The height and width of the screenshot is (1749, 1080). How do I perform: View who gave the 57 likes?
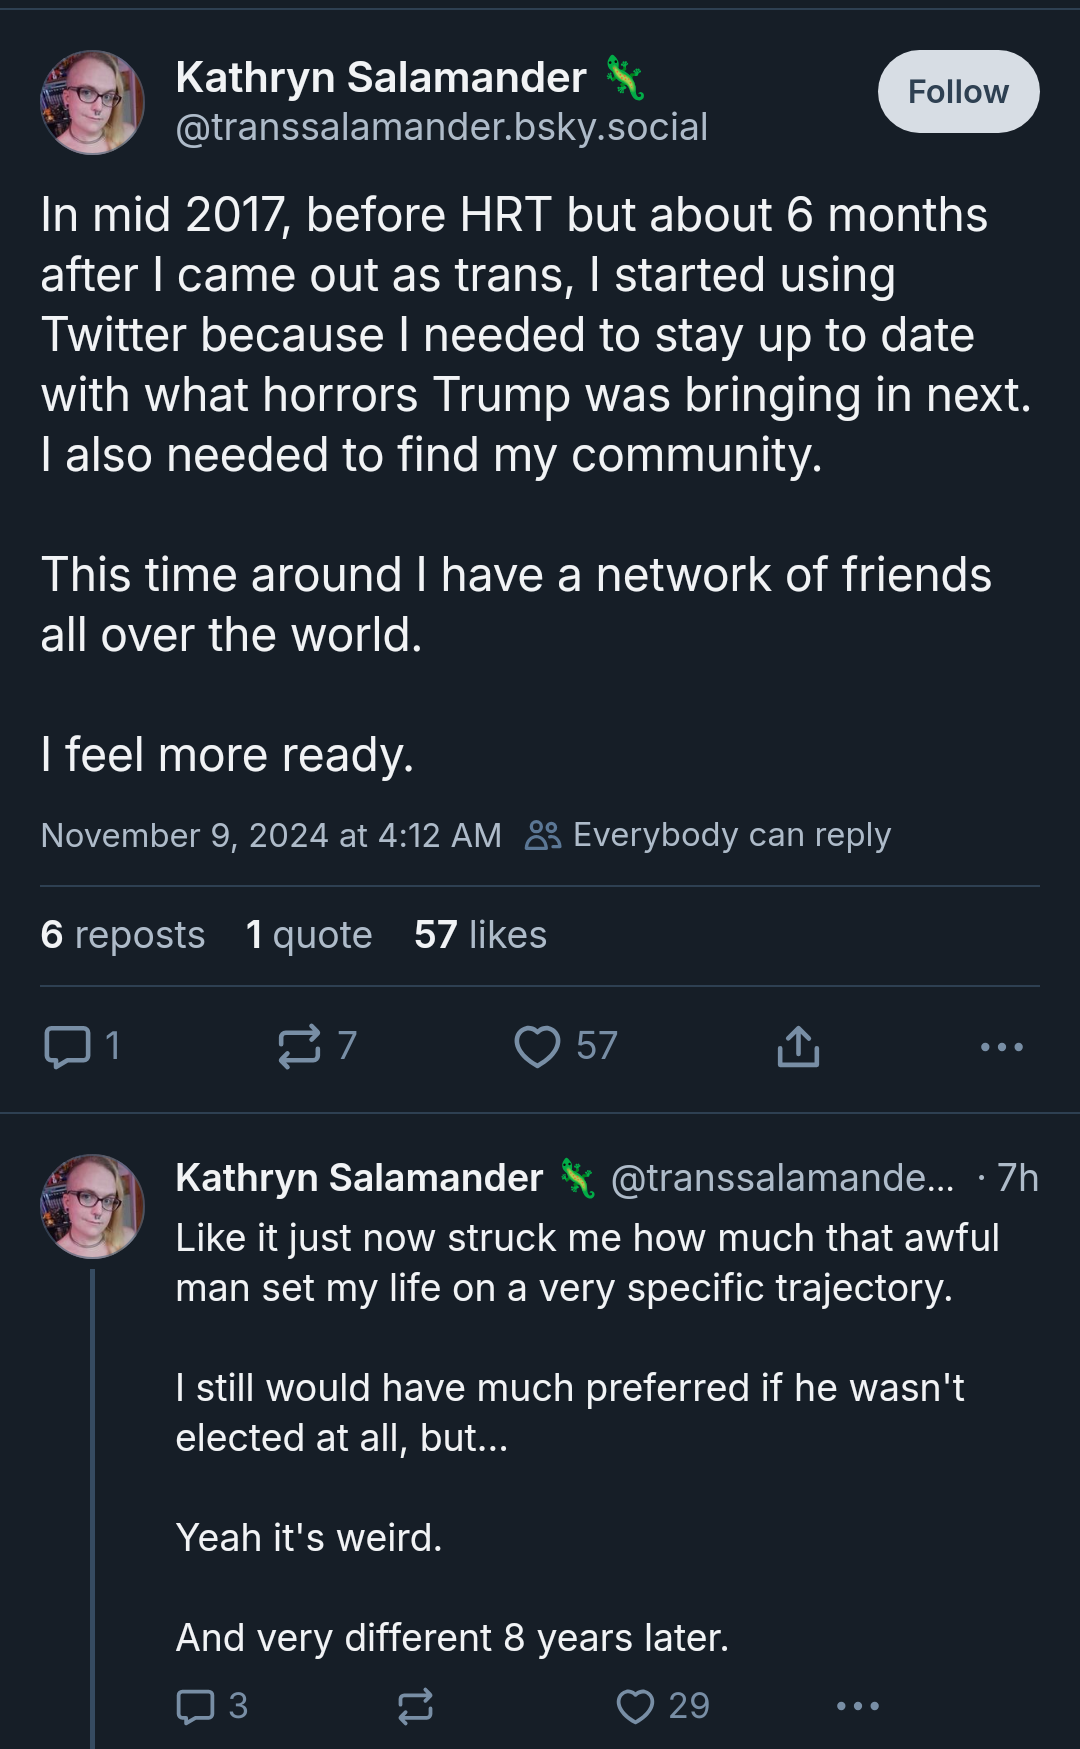click(480, 935)
